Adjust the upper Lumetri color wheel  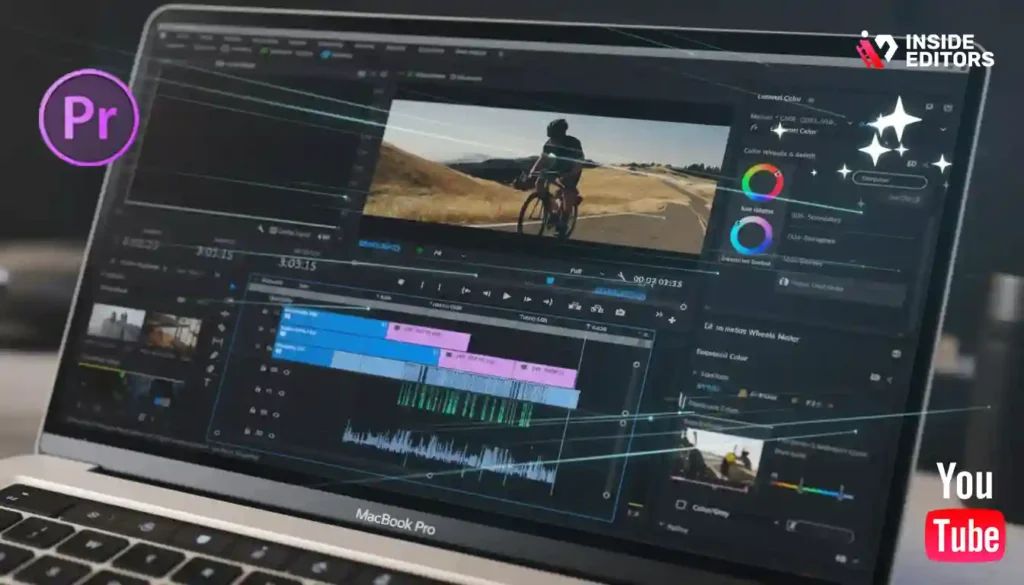tap(762, 182)
